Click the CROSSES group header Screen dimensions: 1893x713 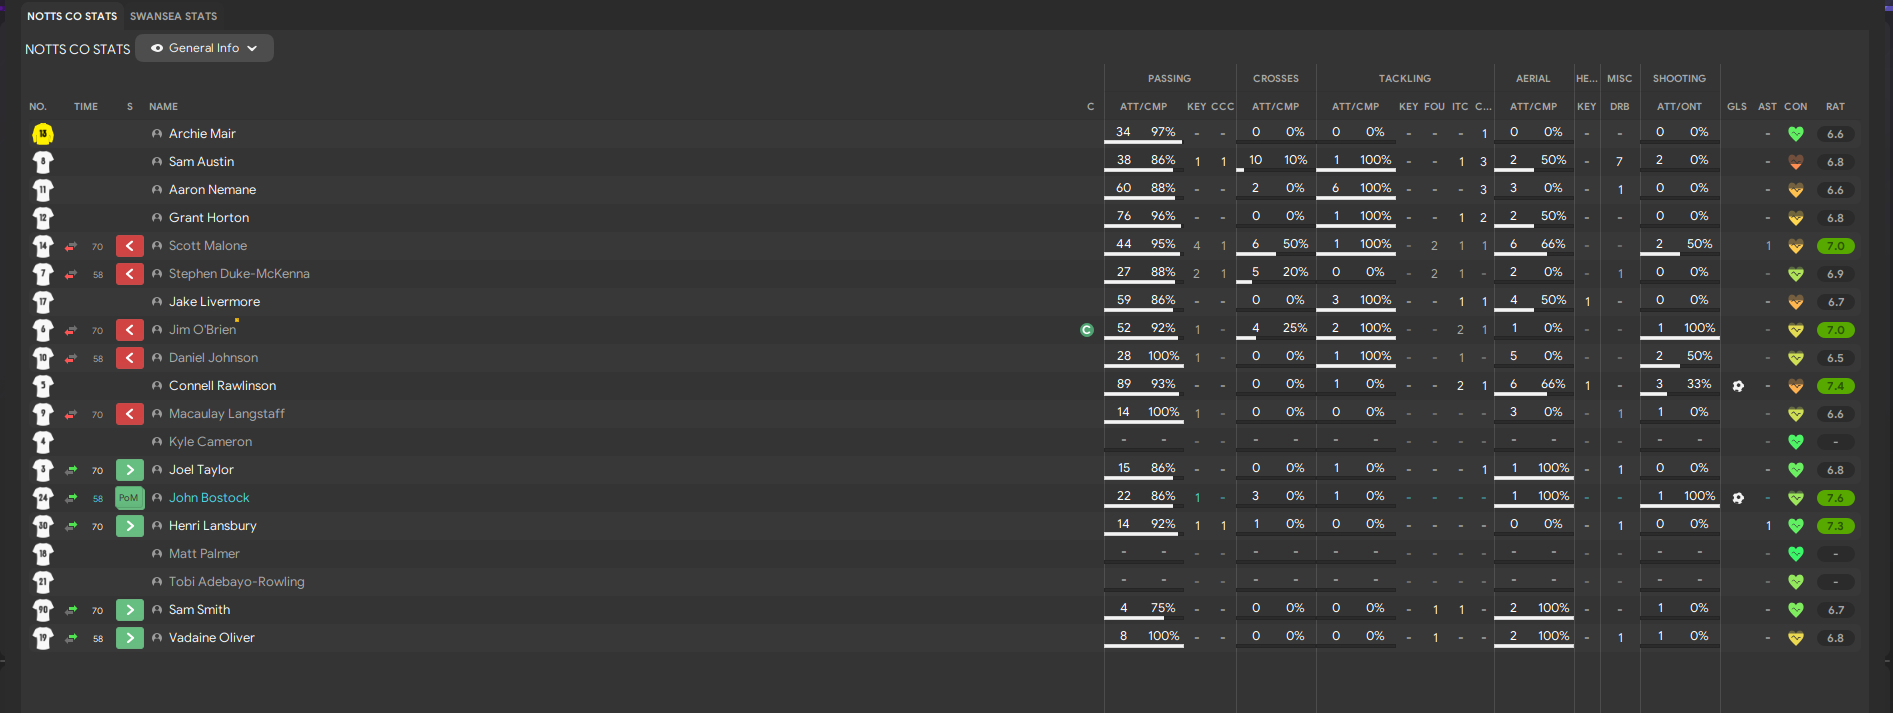point(1276,78)
